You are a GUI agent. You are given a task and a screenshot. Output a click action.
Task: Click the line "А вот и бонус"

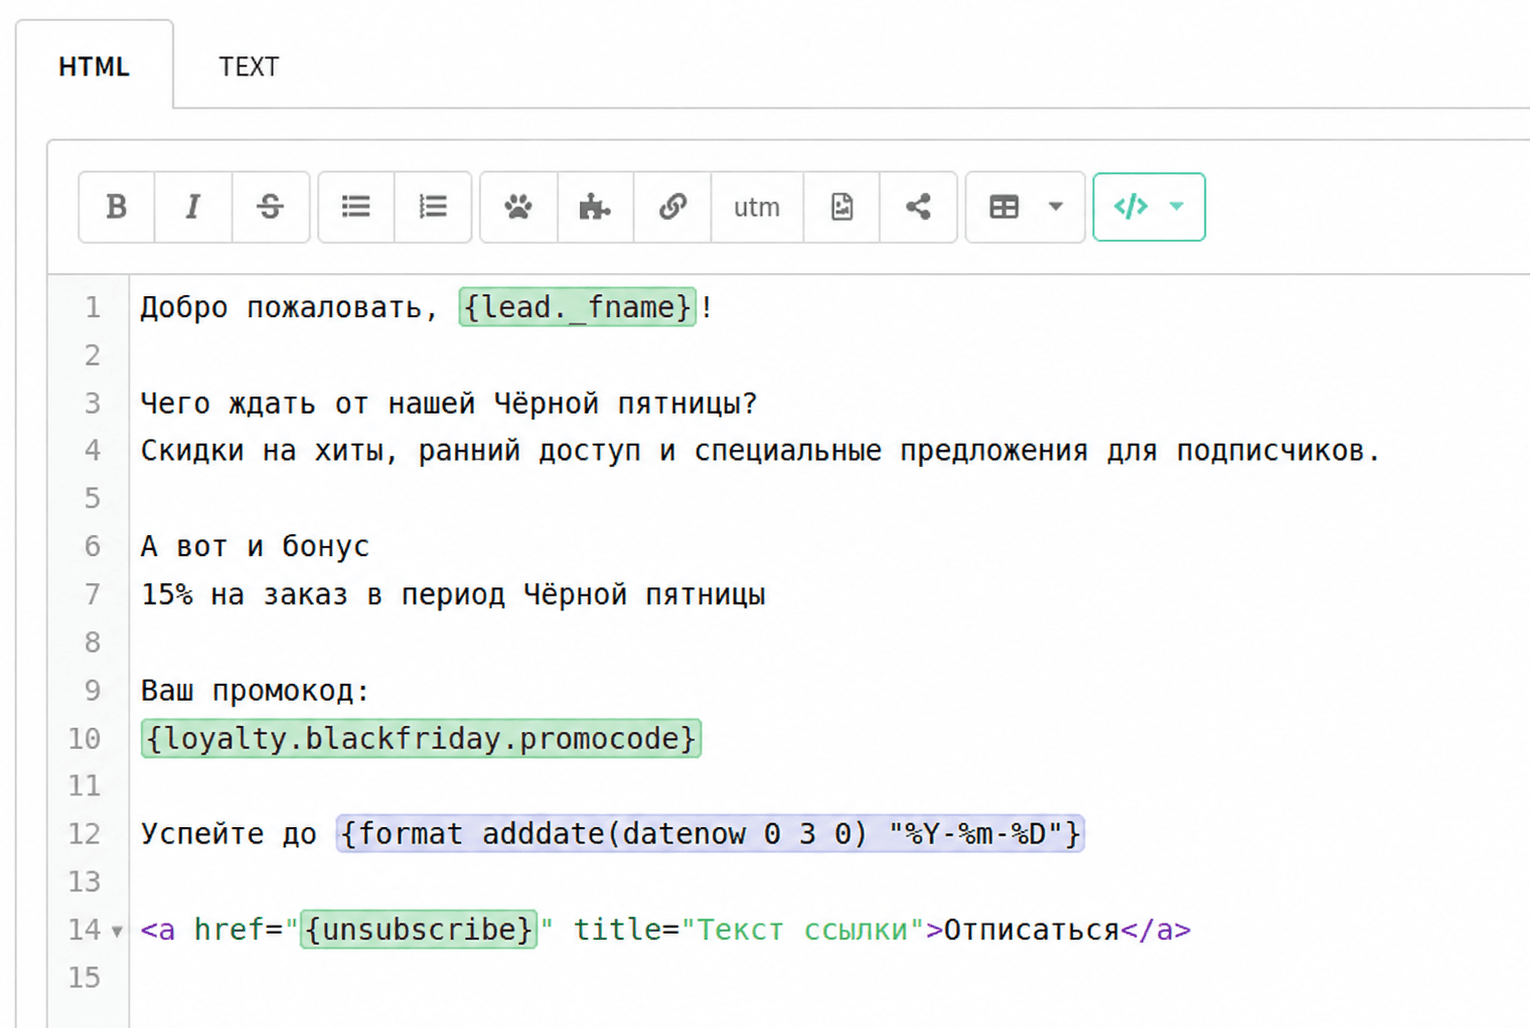tap(255, 546)
